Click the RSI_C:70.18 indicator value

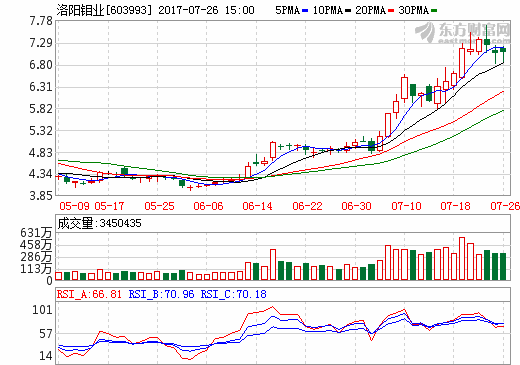(234, 294)
